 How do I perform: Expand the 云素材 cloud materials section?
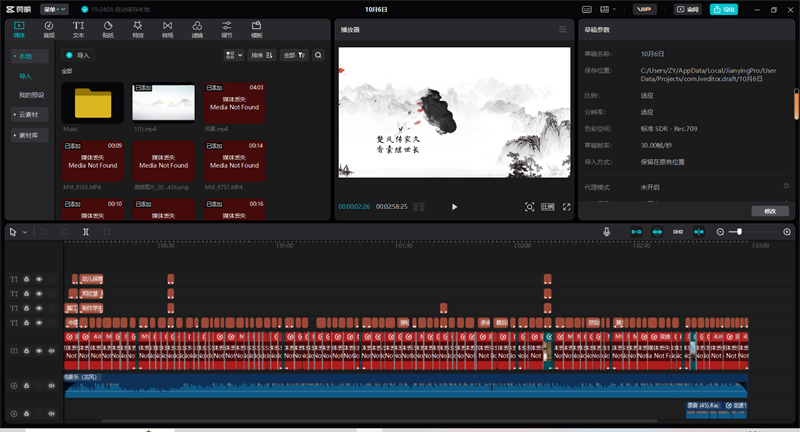point(30,115)
